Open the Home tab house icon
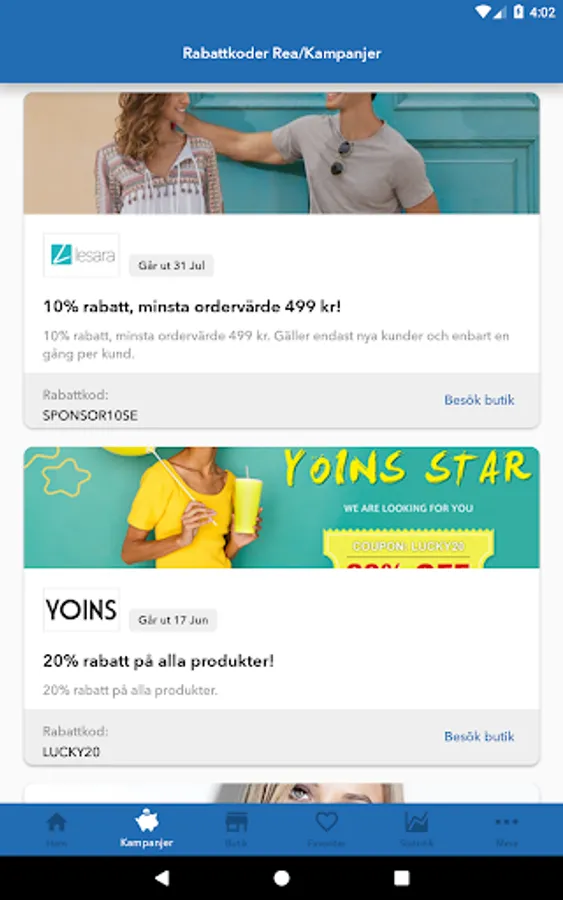Screen dimensions: 563x900 [56, 823]
